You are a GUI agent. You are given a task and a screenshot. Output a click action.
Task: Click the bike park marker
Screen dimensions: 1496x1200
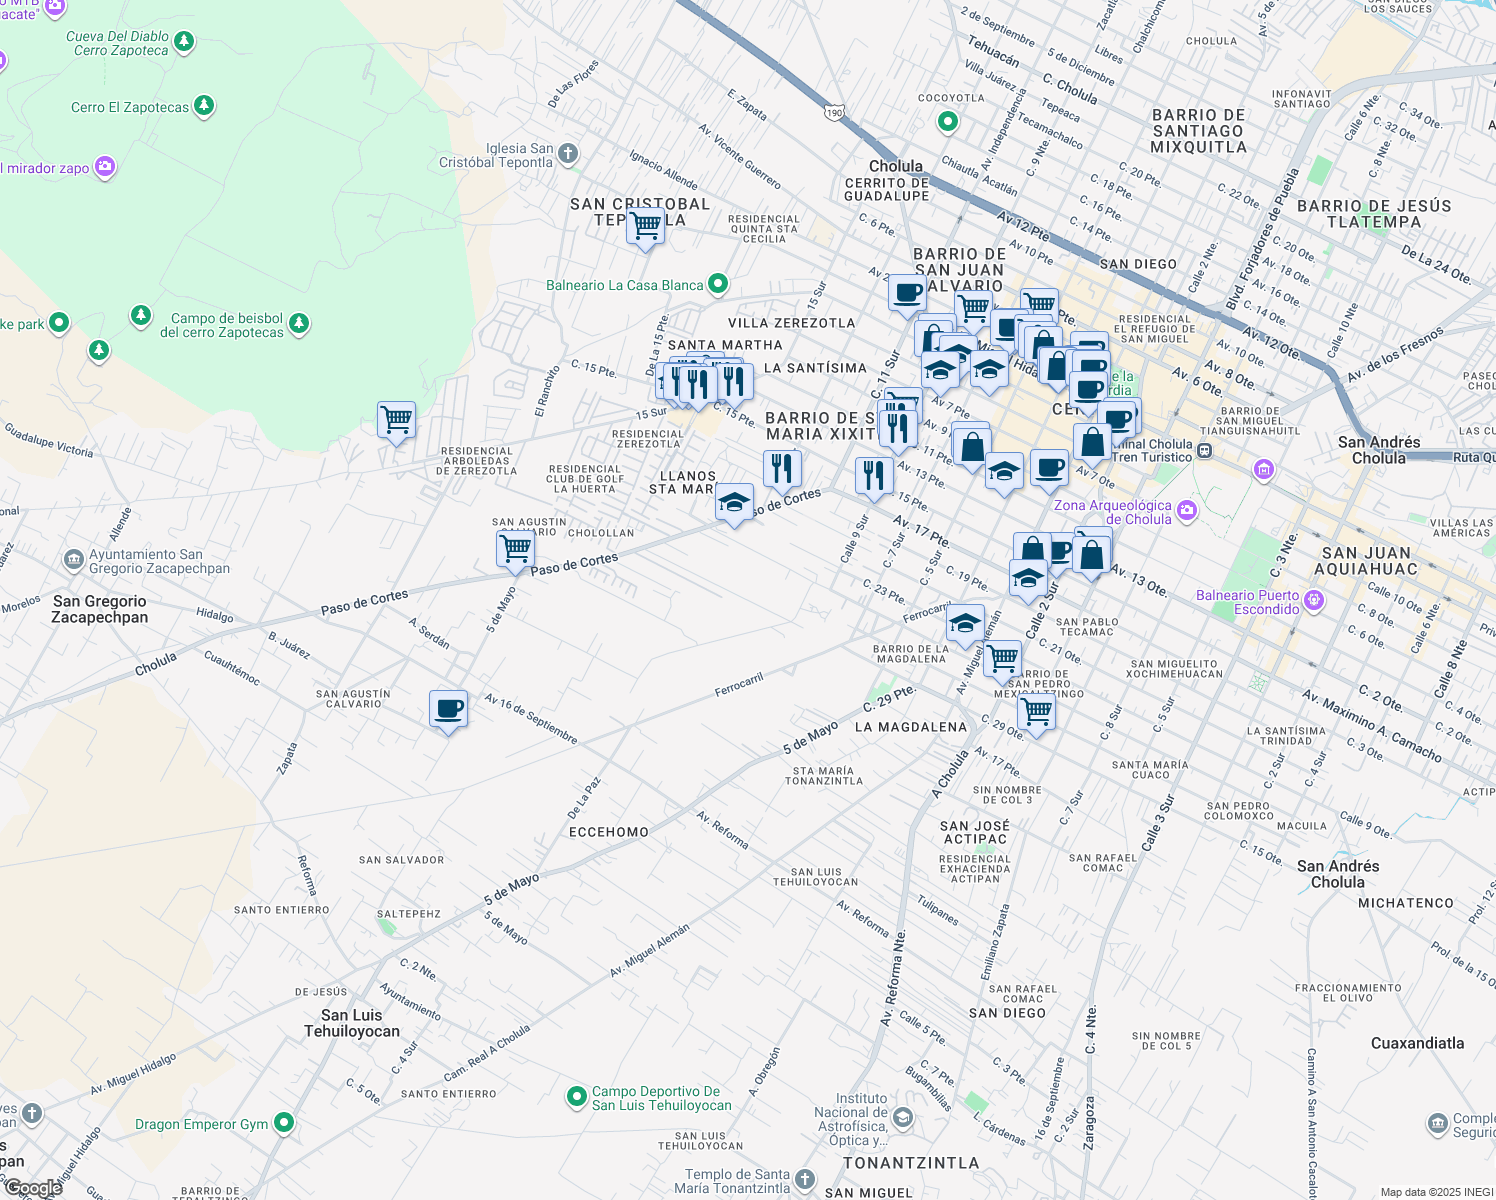tap(57, 322)
